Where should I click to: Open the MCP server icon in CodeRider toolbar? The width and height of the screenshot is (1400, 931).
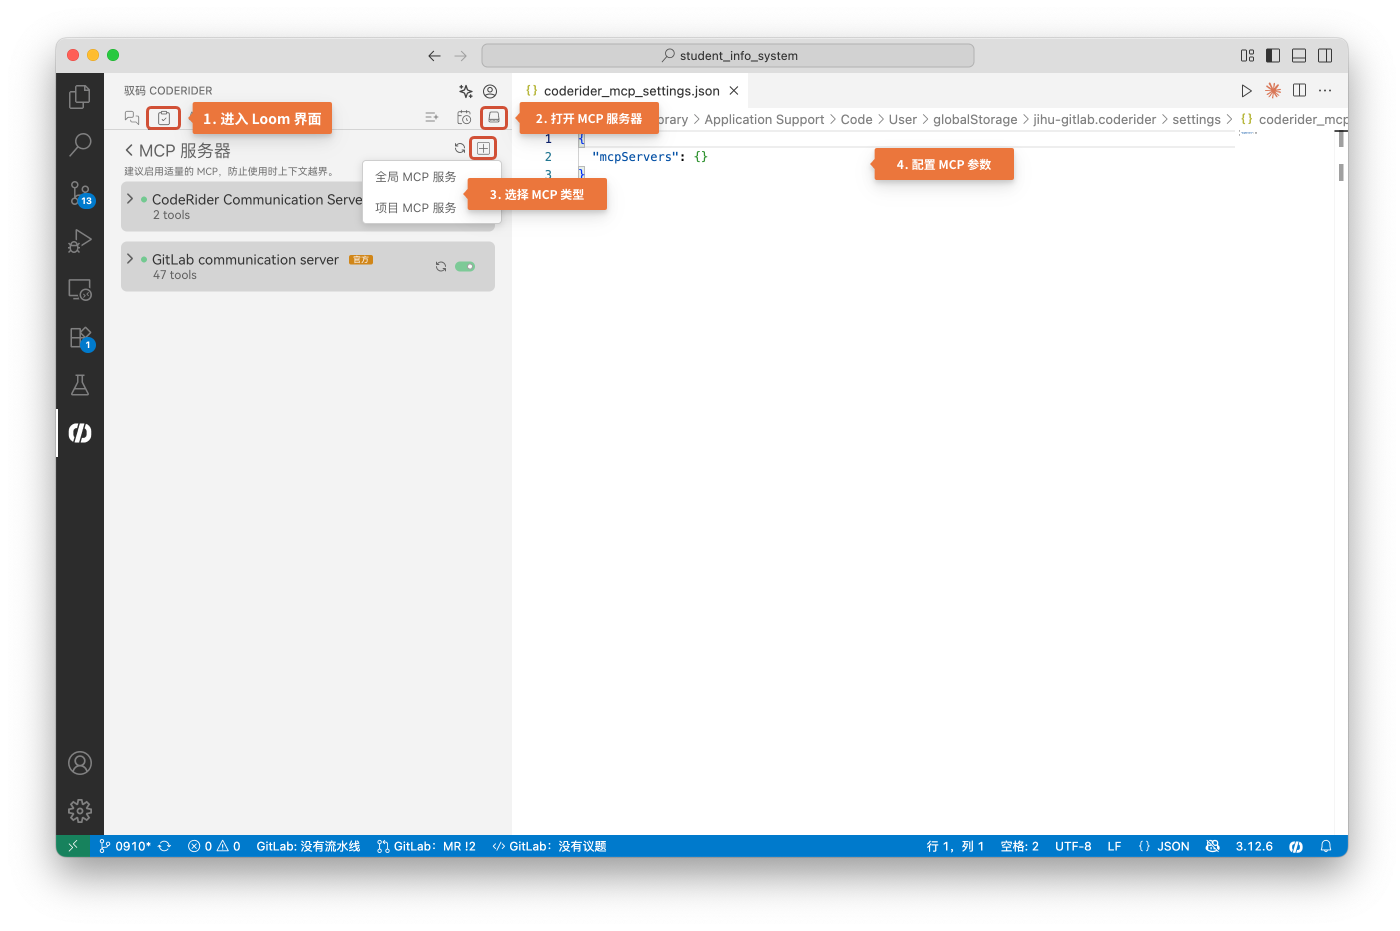pos(494,118)
